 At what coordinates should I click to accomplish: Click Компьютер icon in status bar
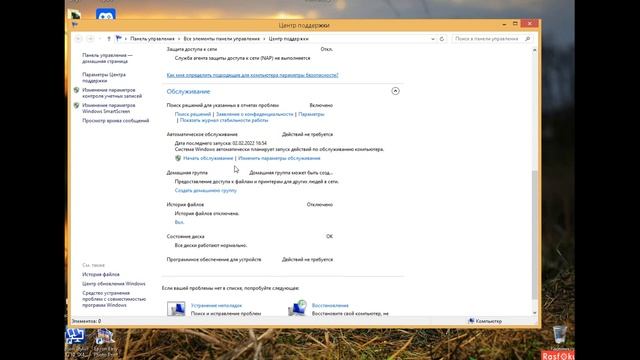click(x=471, y=321)
